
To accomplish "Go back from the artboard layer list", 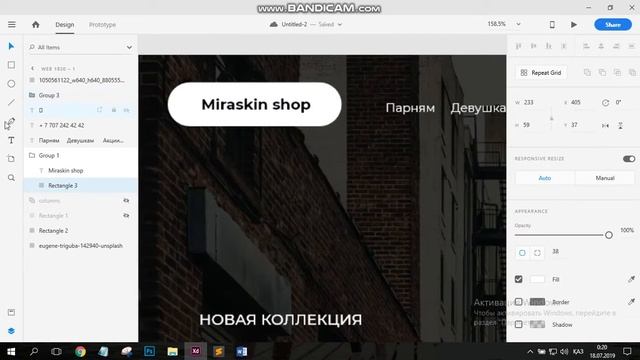I will point(32,69).
